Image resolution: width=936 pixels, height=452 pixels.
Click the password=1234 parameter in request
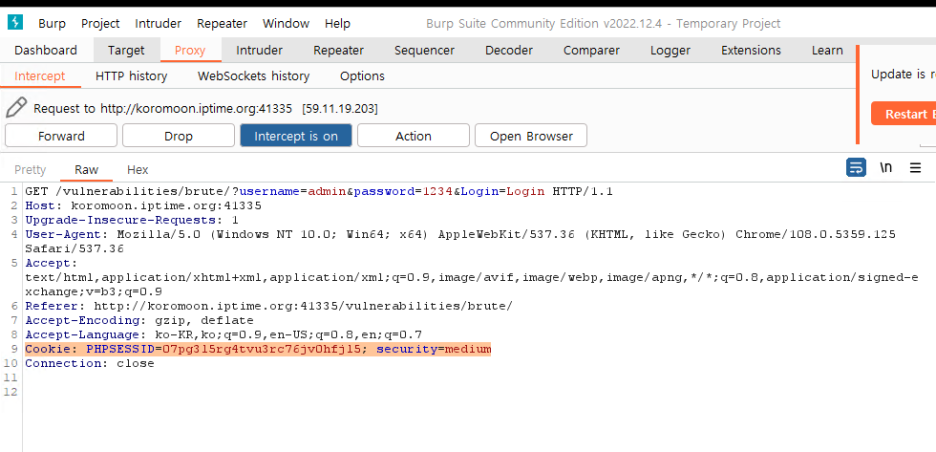(x=404, y=192)
